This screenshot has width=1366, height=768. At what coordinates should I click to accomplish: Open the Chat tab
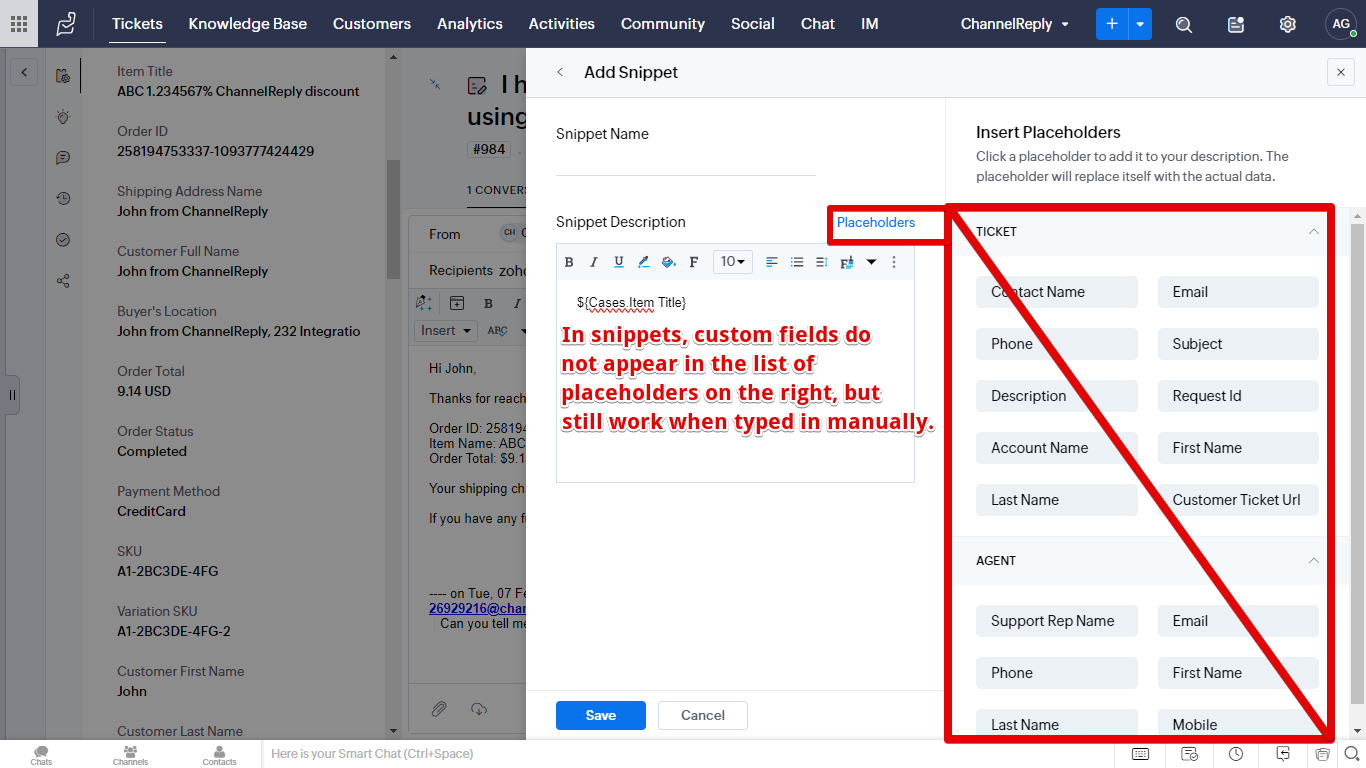818,24
